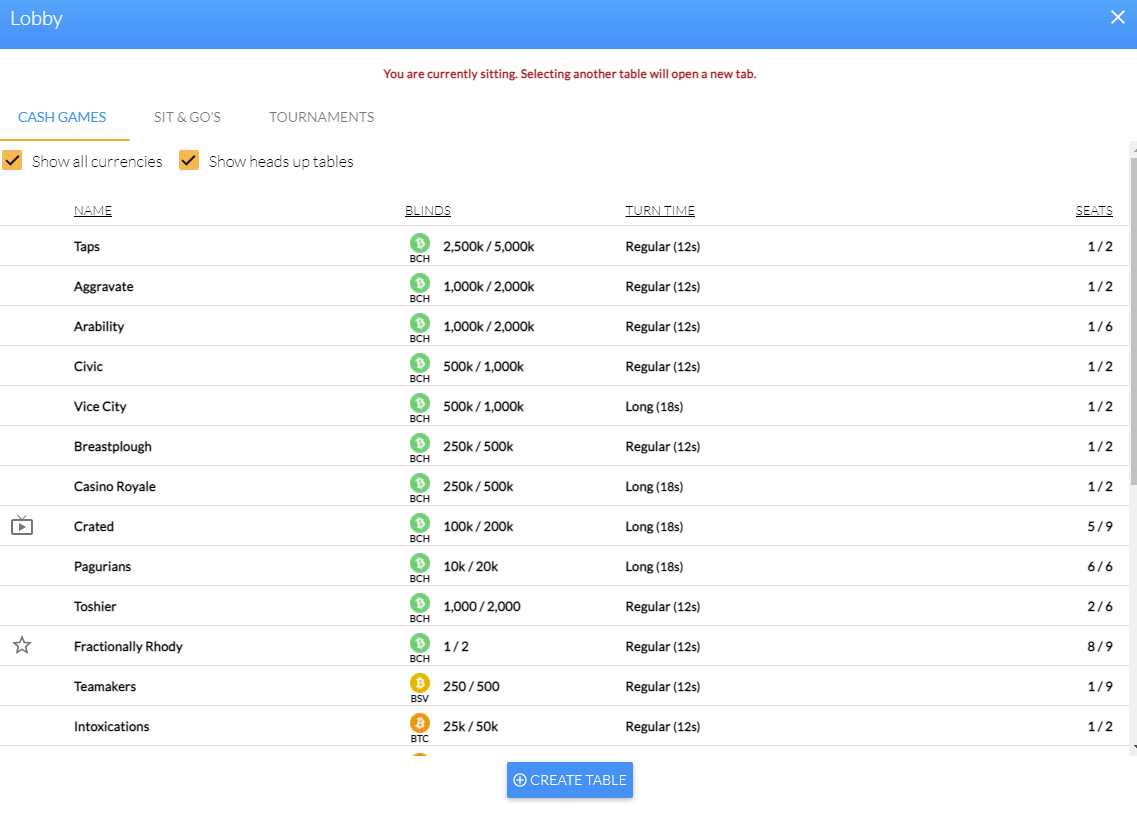The image size is (1137, 826).
Task: Sort tables by Name column
Action: (93, 210)
